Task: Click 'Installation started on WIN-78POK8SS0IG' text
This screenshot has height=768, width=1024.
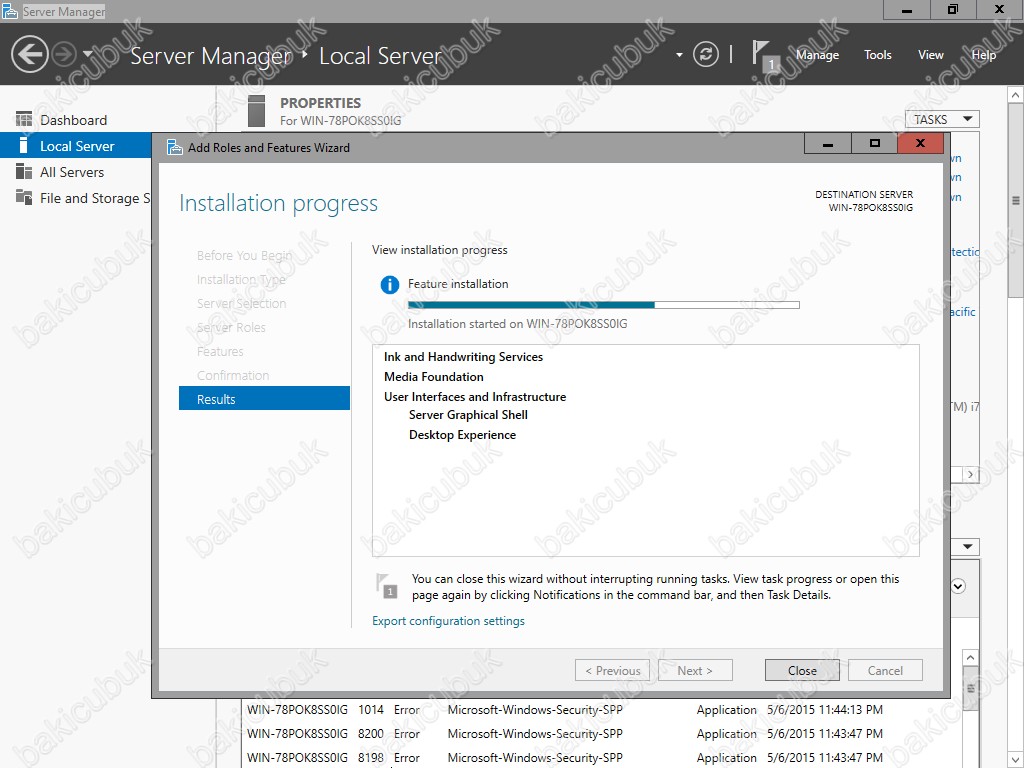Action: [x=517, y=324]
